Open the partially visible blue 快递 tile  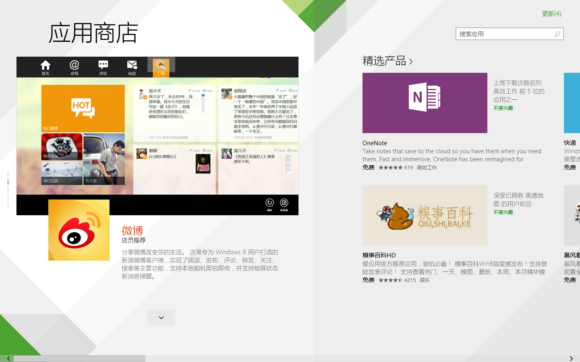pos(572,103)
